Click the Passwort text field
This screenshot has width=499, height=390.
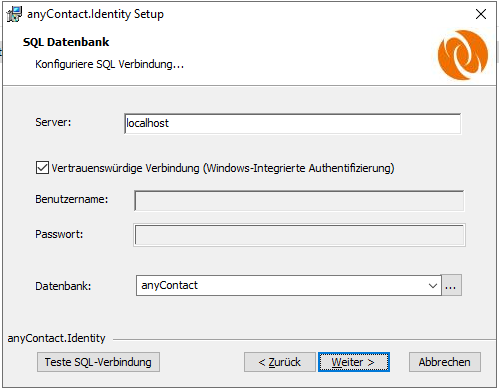(x=299, y=235)
